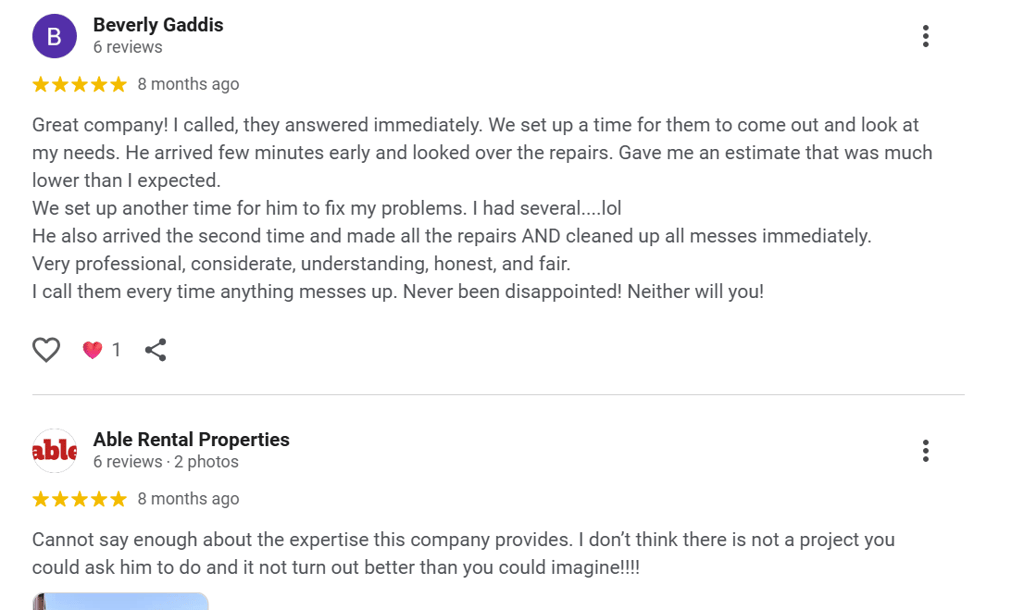Click Beverly's review text starting 'Great company!'

[x=482, y=208]
